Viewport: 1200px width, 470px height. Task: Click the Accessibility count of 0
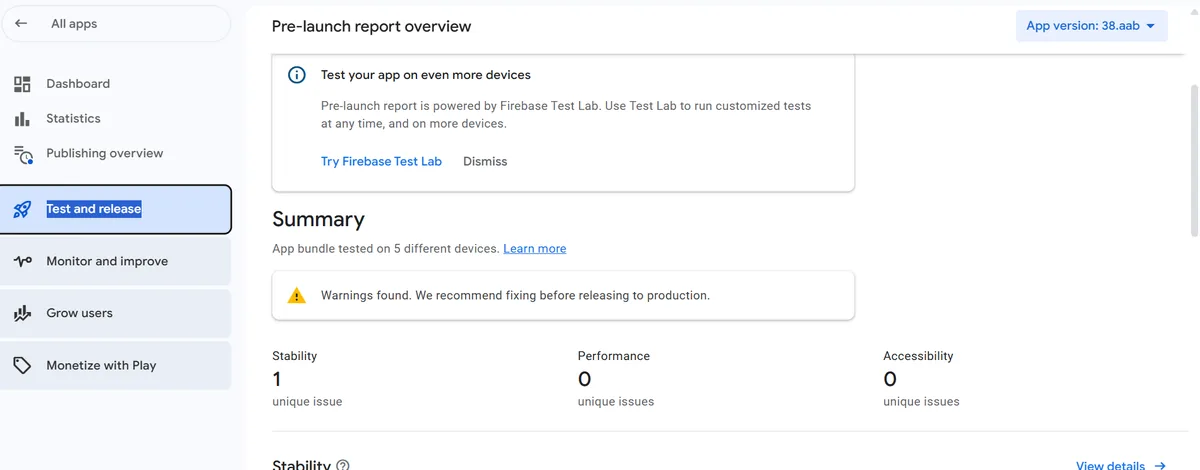(890, 379)
